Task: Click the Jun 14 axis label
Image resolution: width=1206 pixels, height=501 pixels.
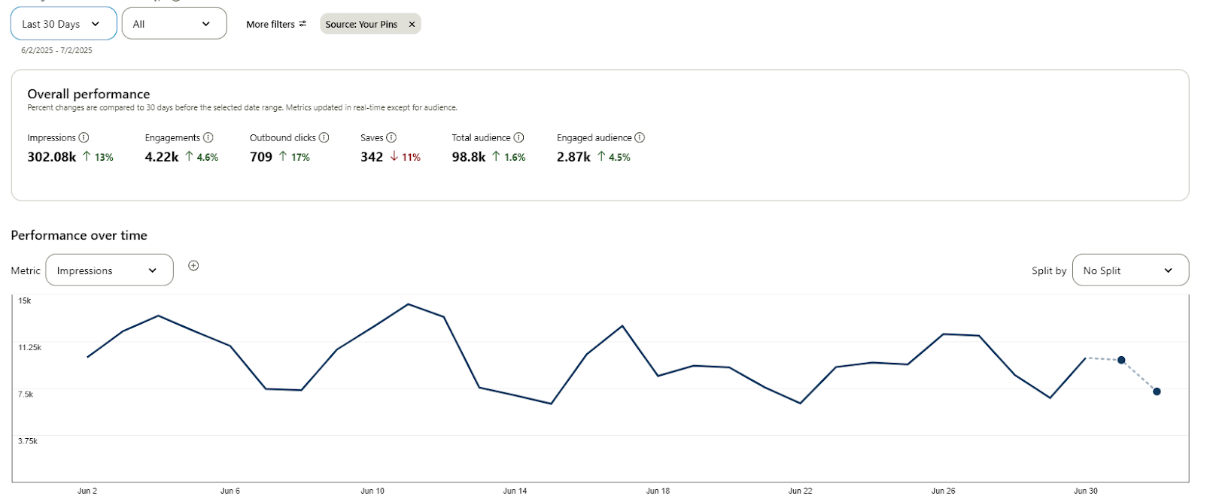Action: coord(515,491)
